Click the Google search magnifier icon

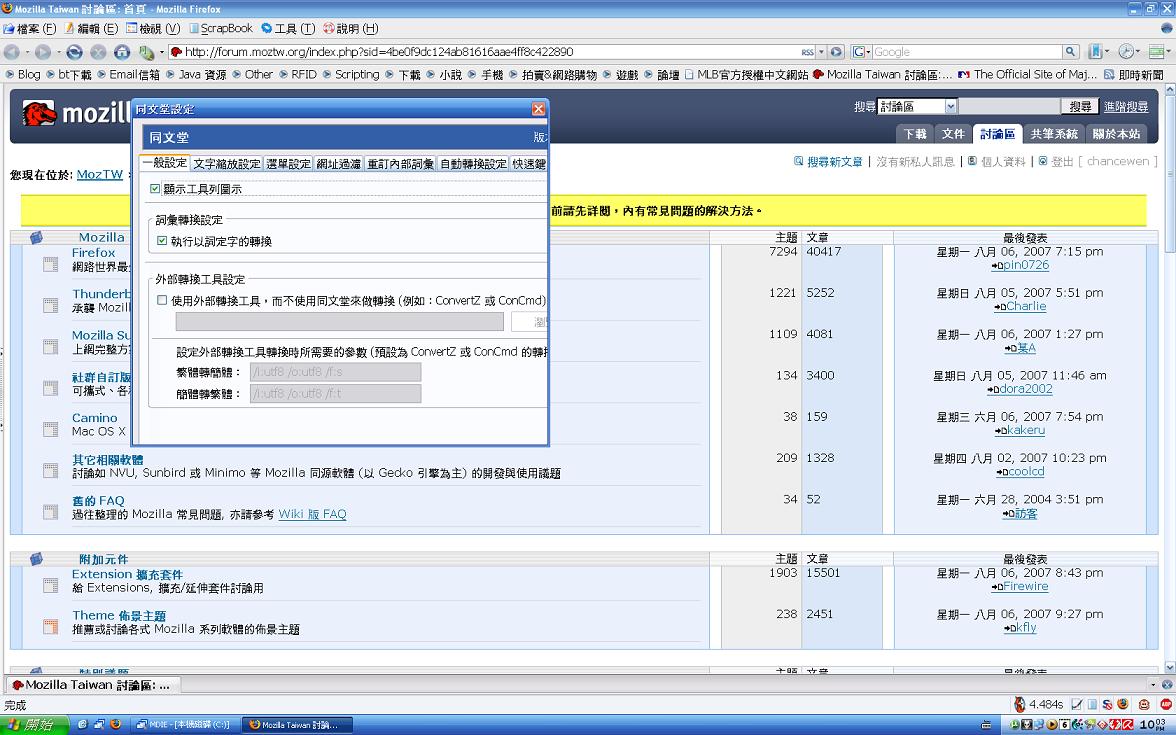1070,52
